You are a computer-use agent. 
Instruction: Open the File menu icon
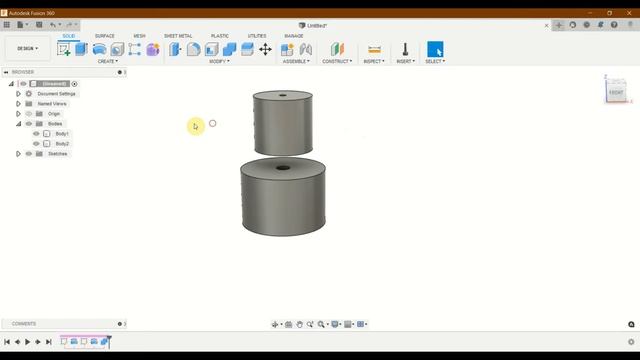20,25
